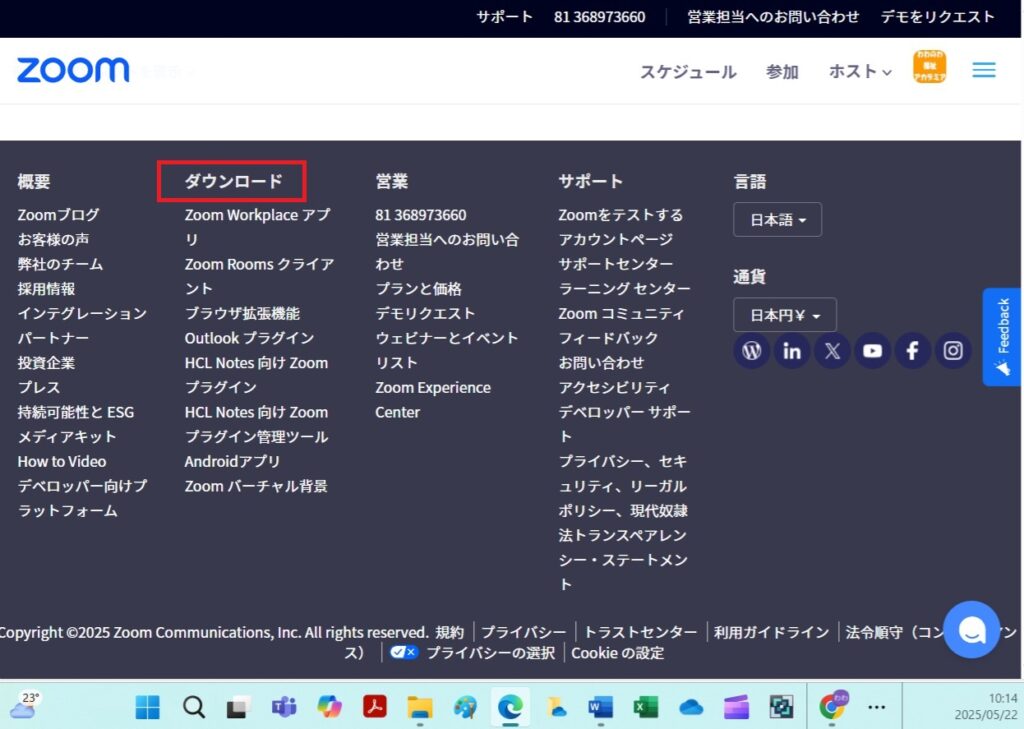Open Zoom's Instagram icon
The height and width of the screenshot is (729, 1024).
tap(953, 351)
